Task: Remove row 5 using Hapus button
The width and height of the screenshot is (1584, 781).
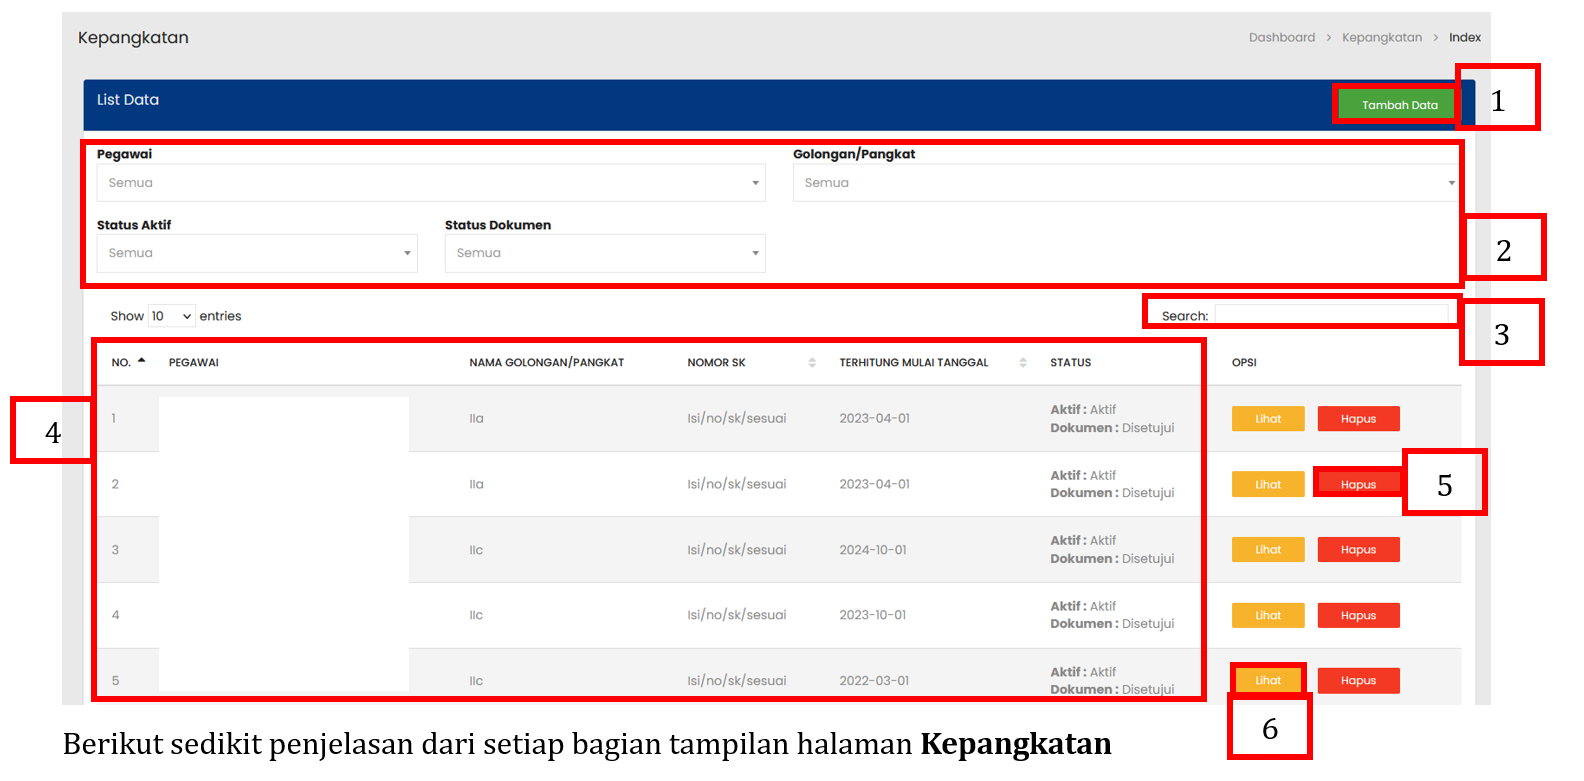Action: [x=1358, y=680]
